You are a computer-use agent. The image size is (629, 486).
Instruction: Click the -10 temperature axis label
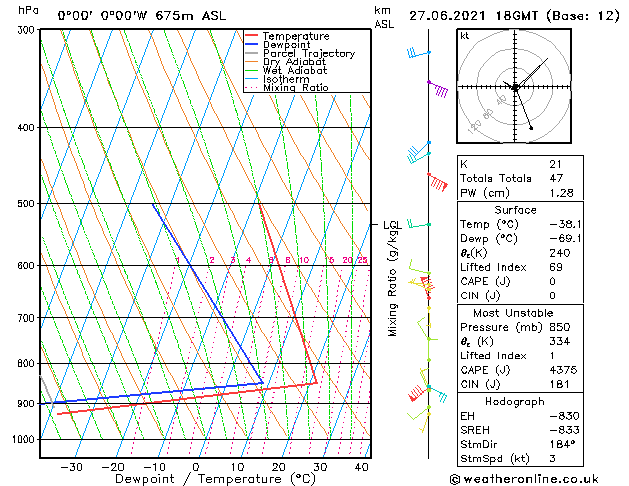154,467
